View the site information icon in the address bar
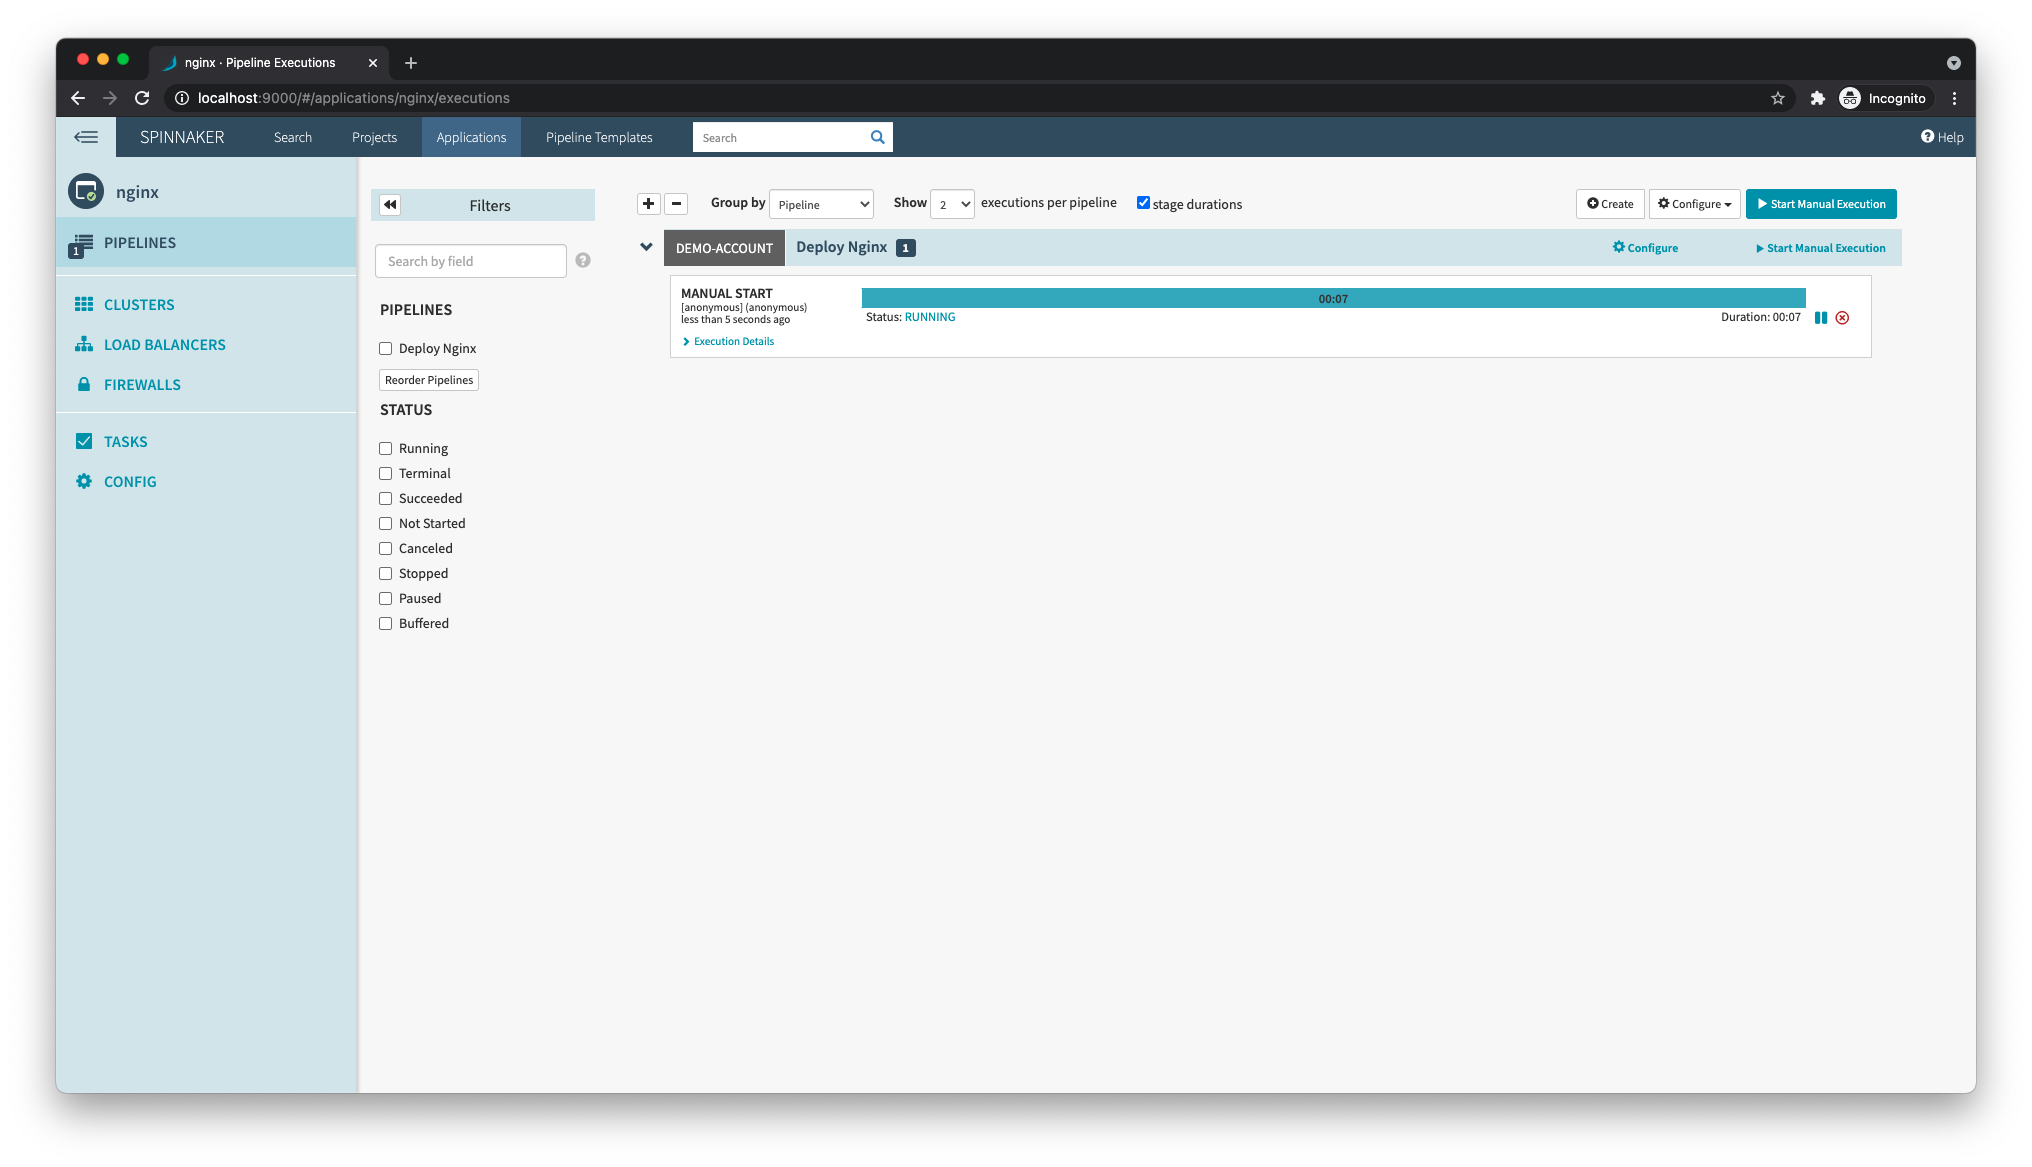This screenshot has width=2032, height=1167. (x=182, y=98)
